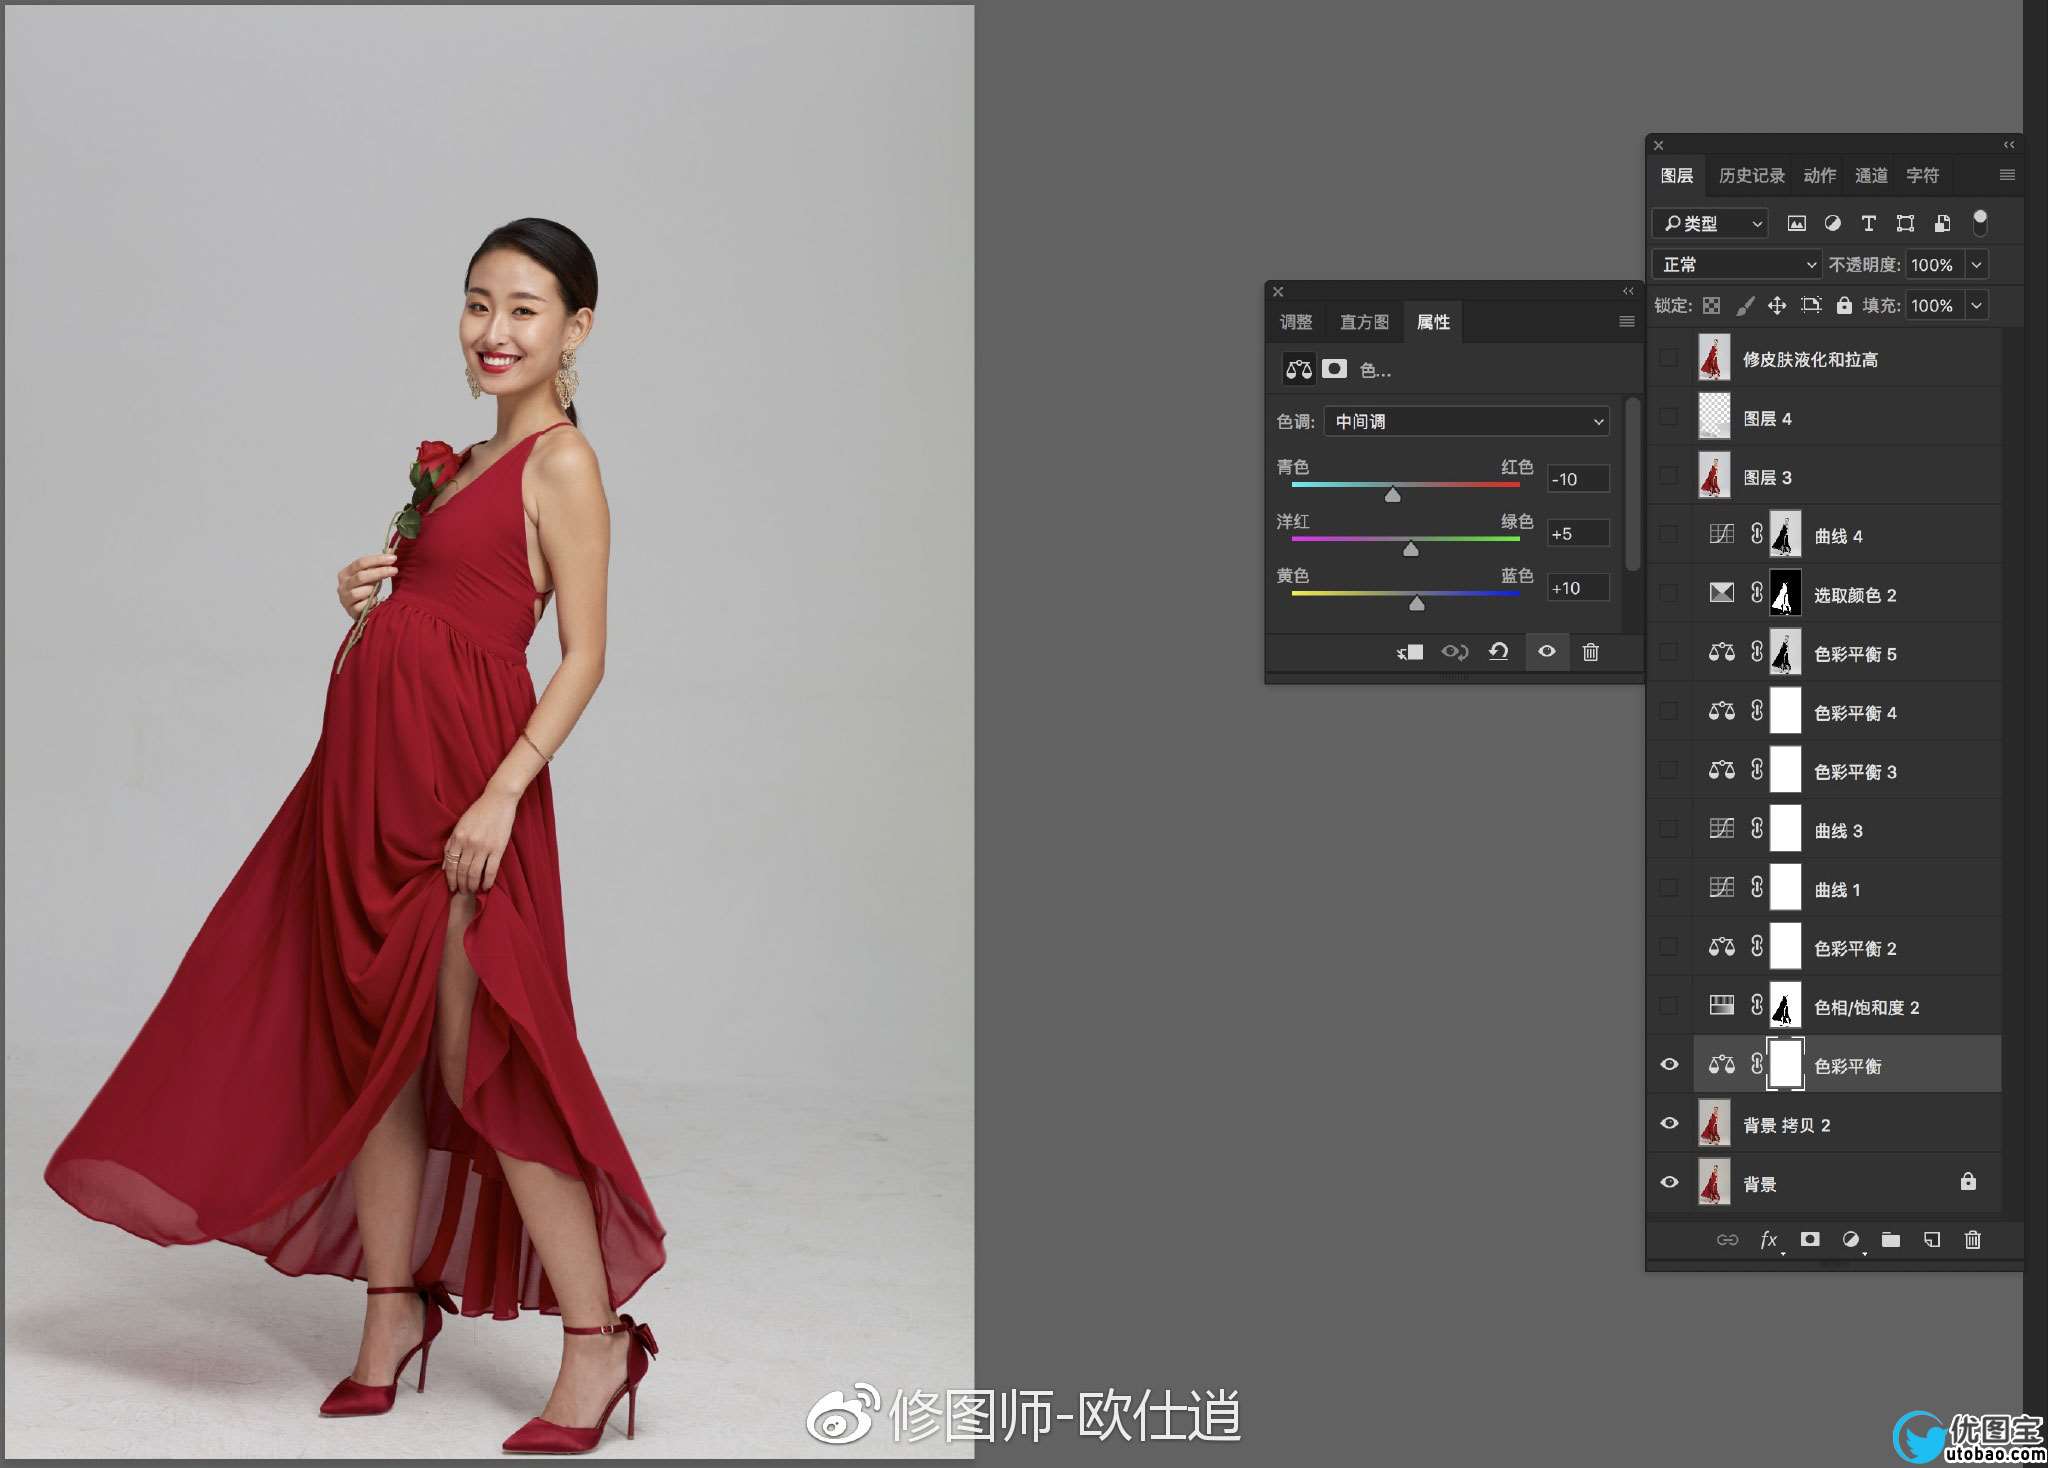Show the 图层 4 layer
The height and width of the screenshot is (1468, 2048).
click(x=1669, y=417)
